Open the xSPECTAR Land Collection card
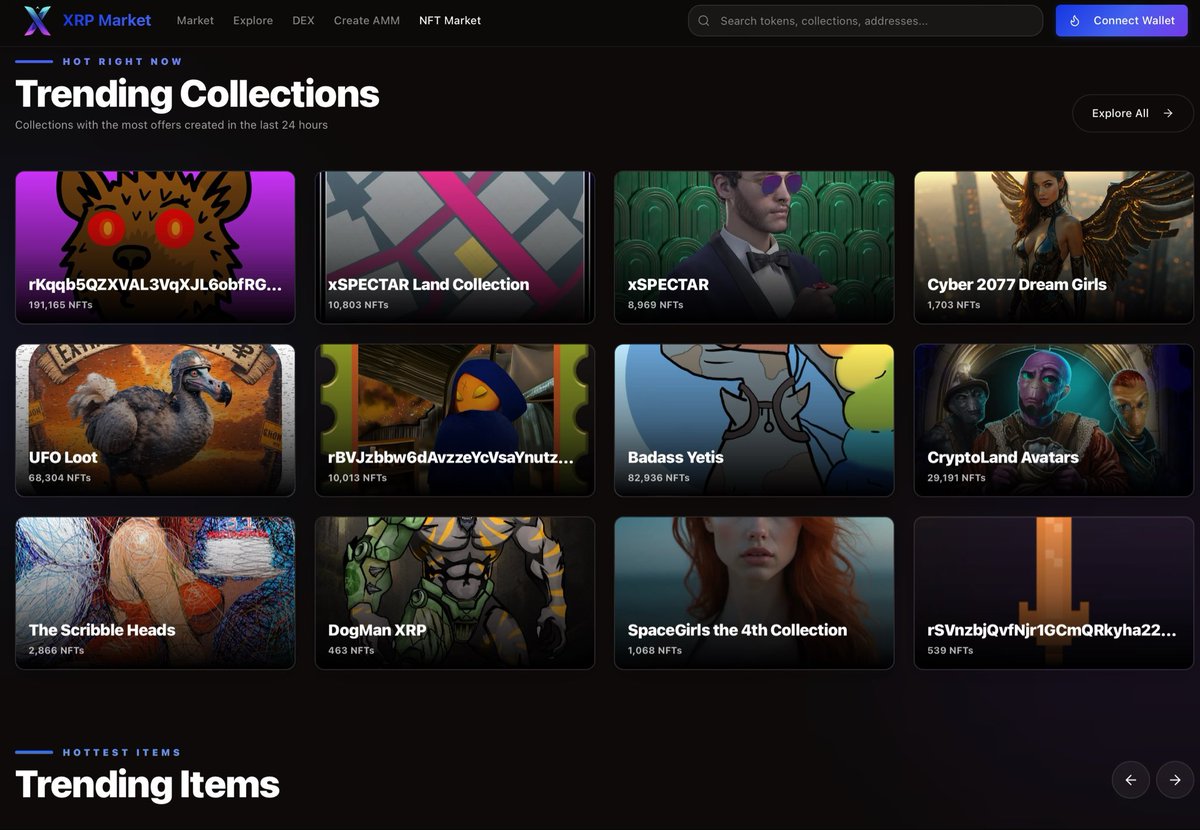Image resolution: width=1200 pixels, height=830 pixels. 455,247
